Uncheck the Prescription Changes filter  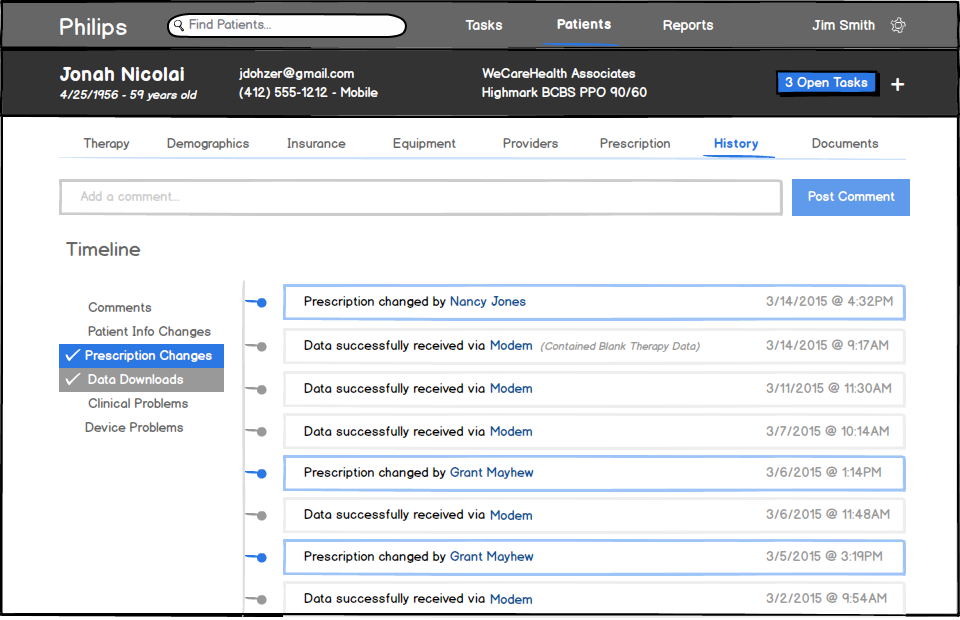coord(141,356)
